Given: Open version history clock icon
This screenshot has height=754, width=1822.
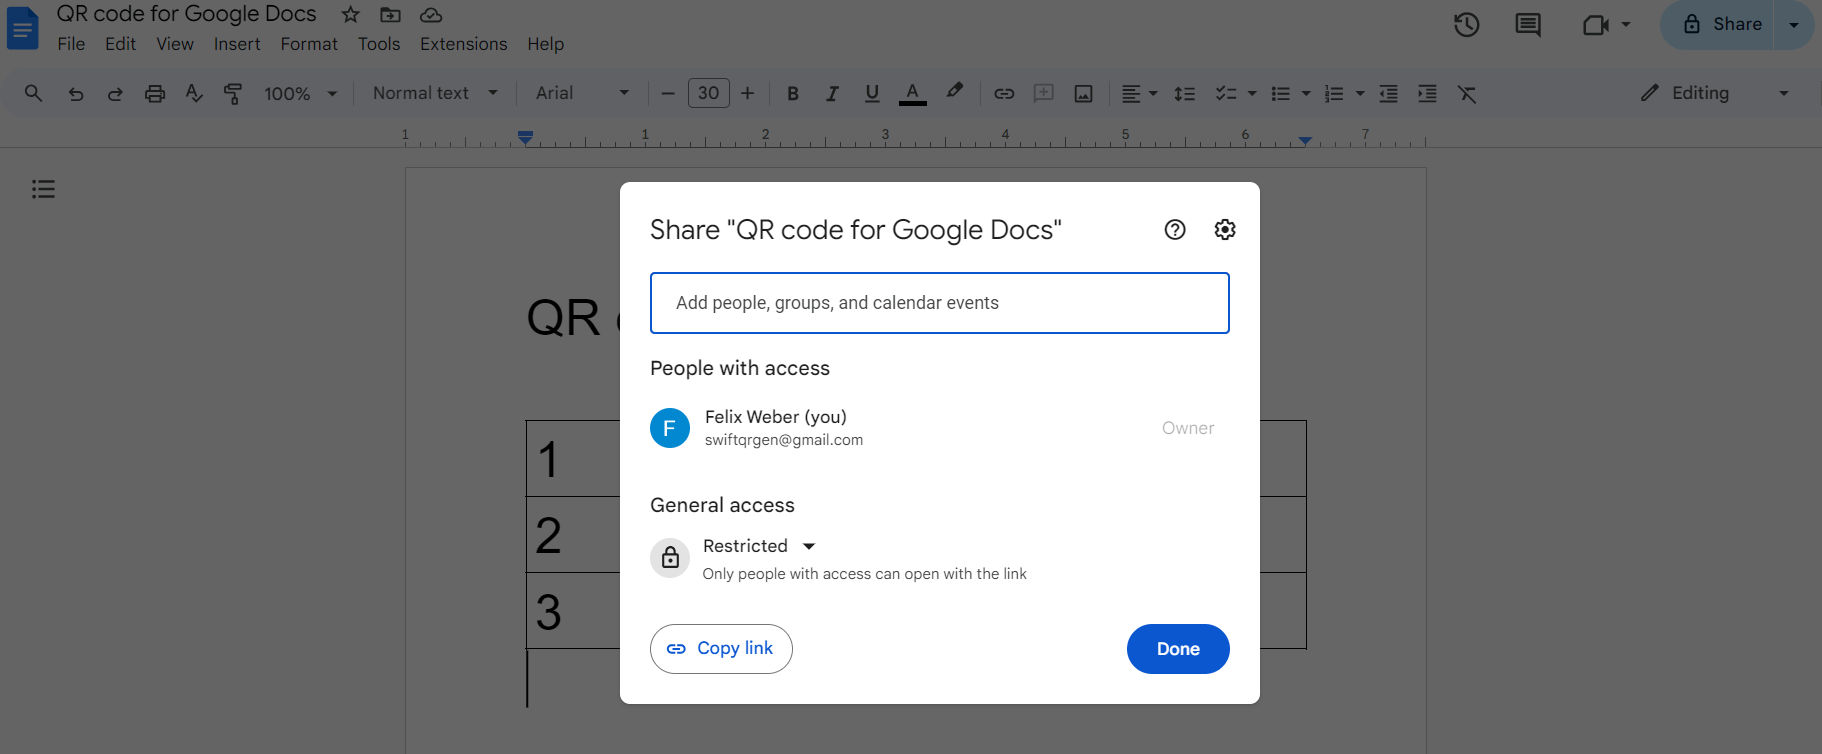Looking at the screenshot, I should click(1467, 25).
